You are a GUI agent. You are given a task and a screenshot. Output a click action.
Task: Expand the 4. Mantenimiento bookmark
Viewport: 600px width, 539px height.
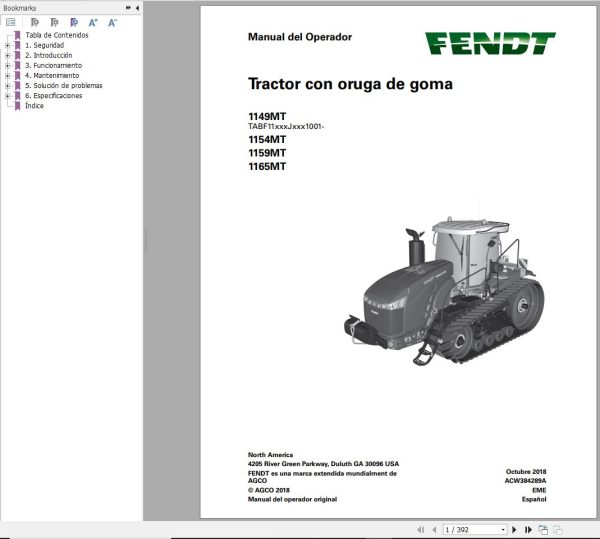[7, 75]
